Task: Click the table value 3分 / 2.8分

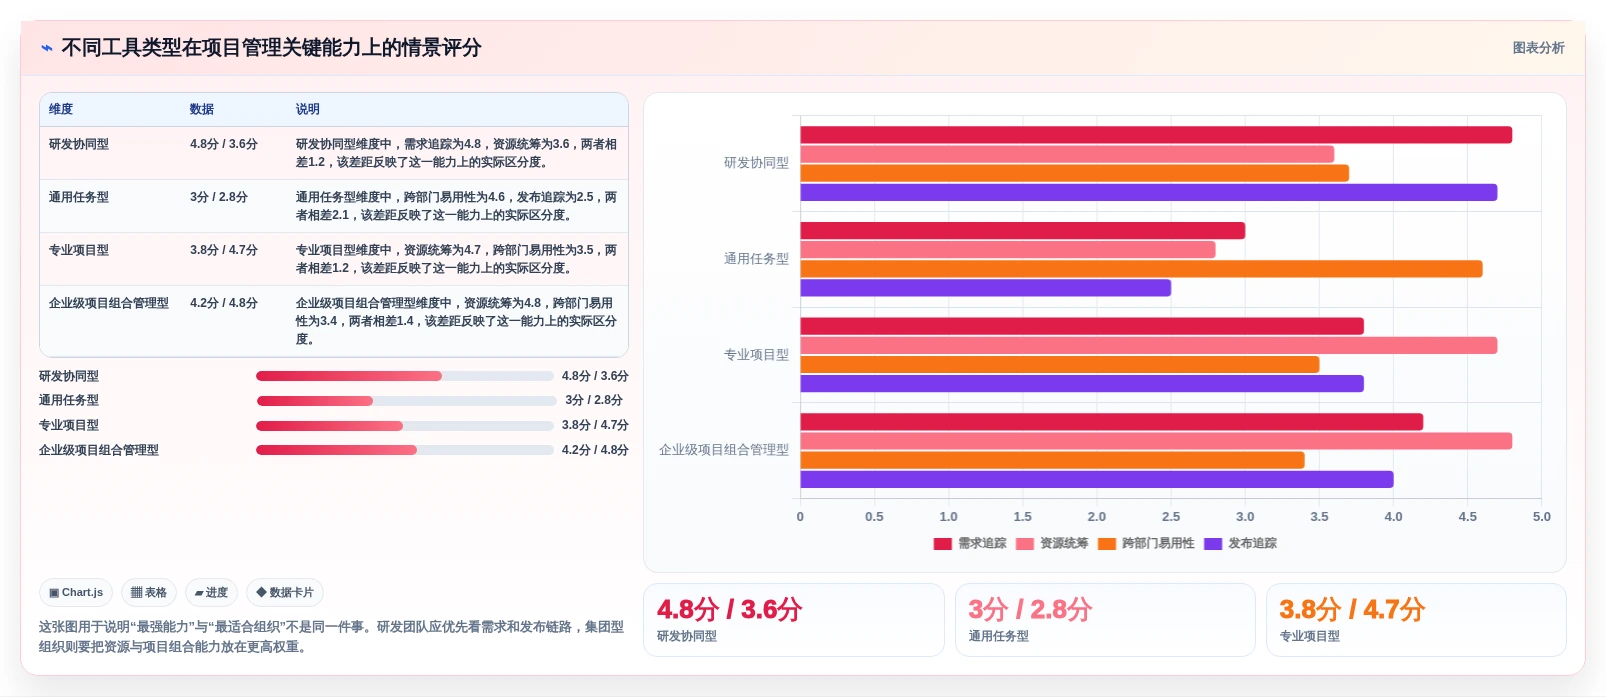Action: [x=219, y=197]
